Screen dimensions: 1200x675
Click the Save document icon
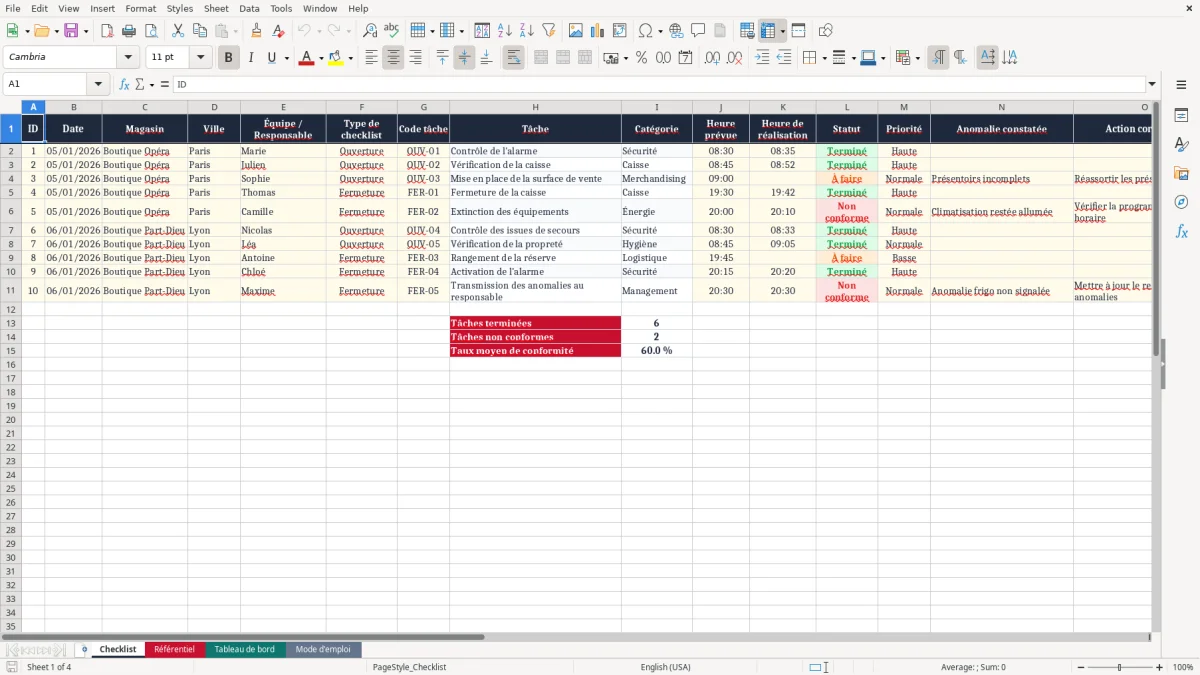pyautogui.click(x=71, y=31)
